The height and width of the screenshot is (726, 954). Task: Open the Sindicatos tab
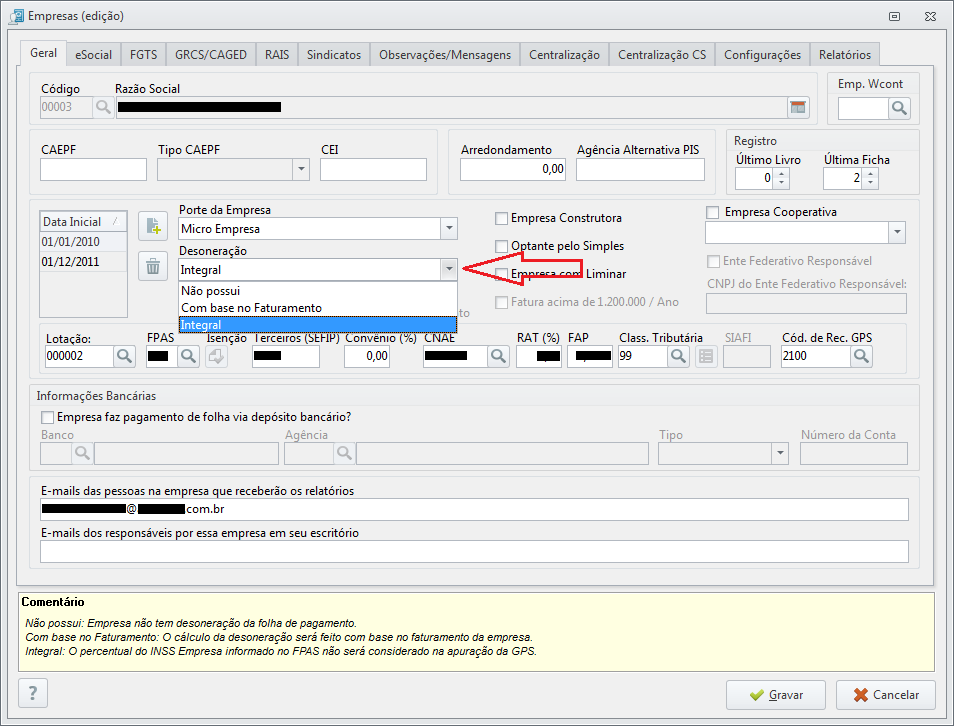click(334, 55)
